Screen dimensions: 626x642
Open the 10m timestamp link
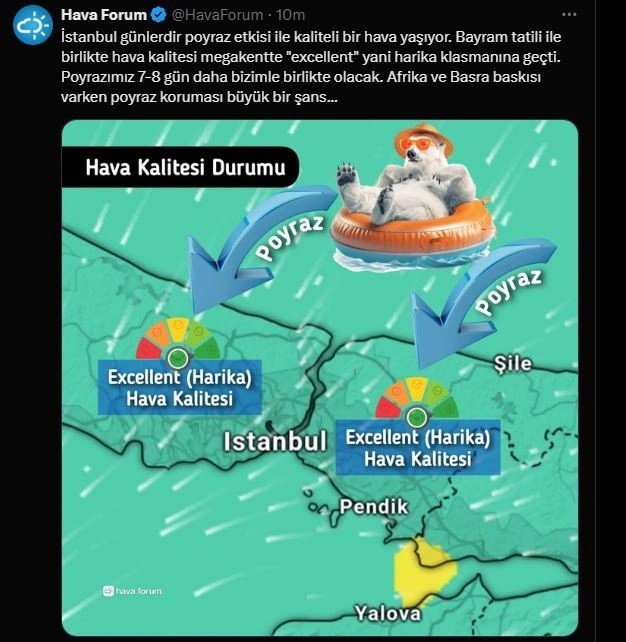290,15
